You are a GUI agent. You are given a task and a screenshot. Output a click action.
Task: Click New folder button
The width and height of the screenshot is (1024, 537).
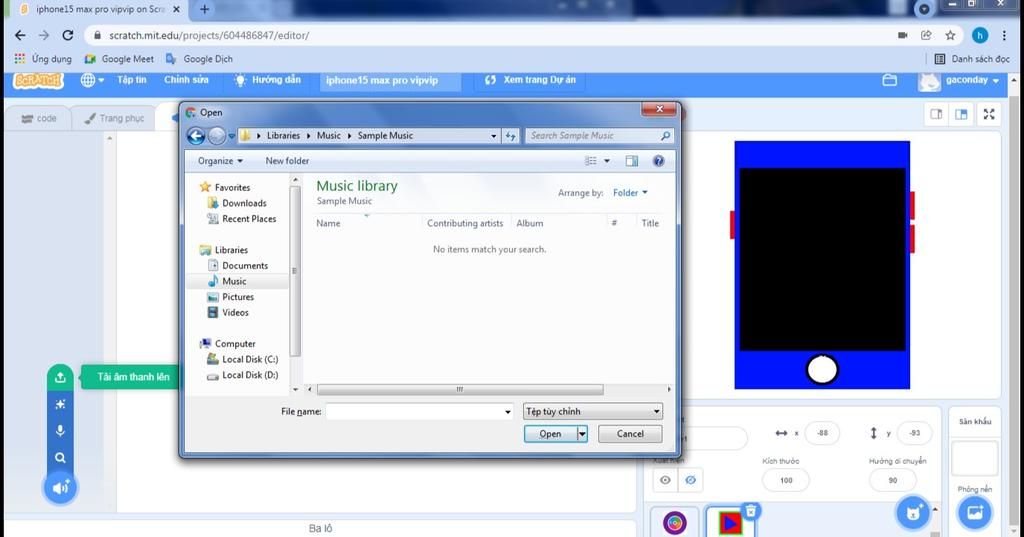pos(287,161)
